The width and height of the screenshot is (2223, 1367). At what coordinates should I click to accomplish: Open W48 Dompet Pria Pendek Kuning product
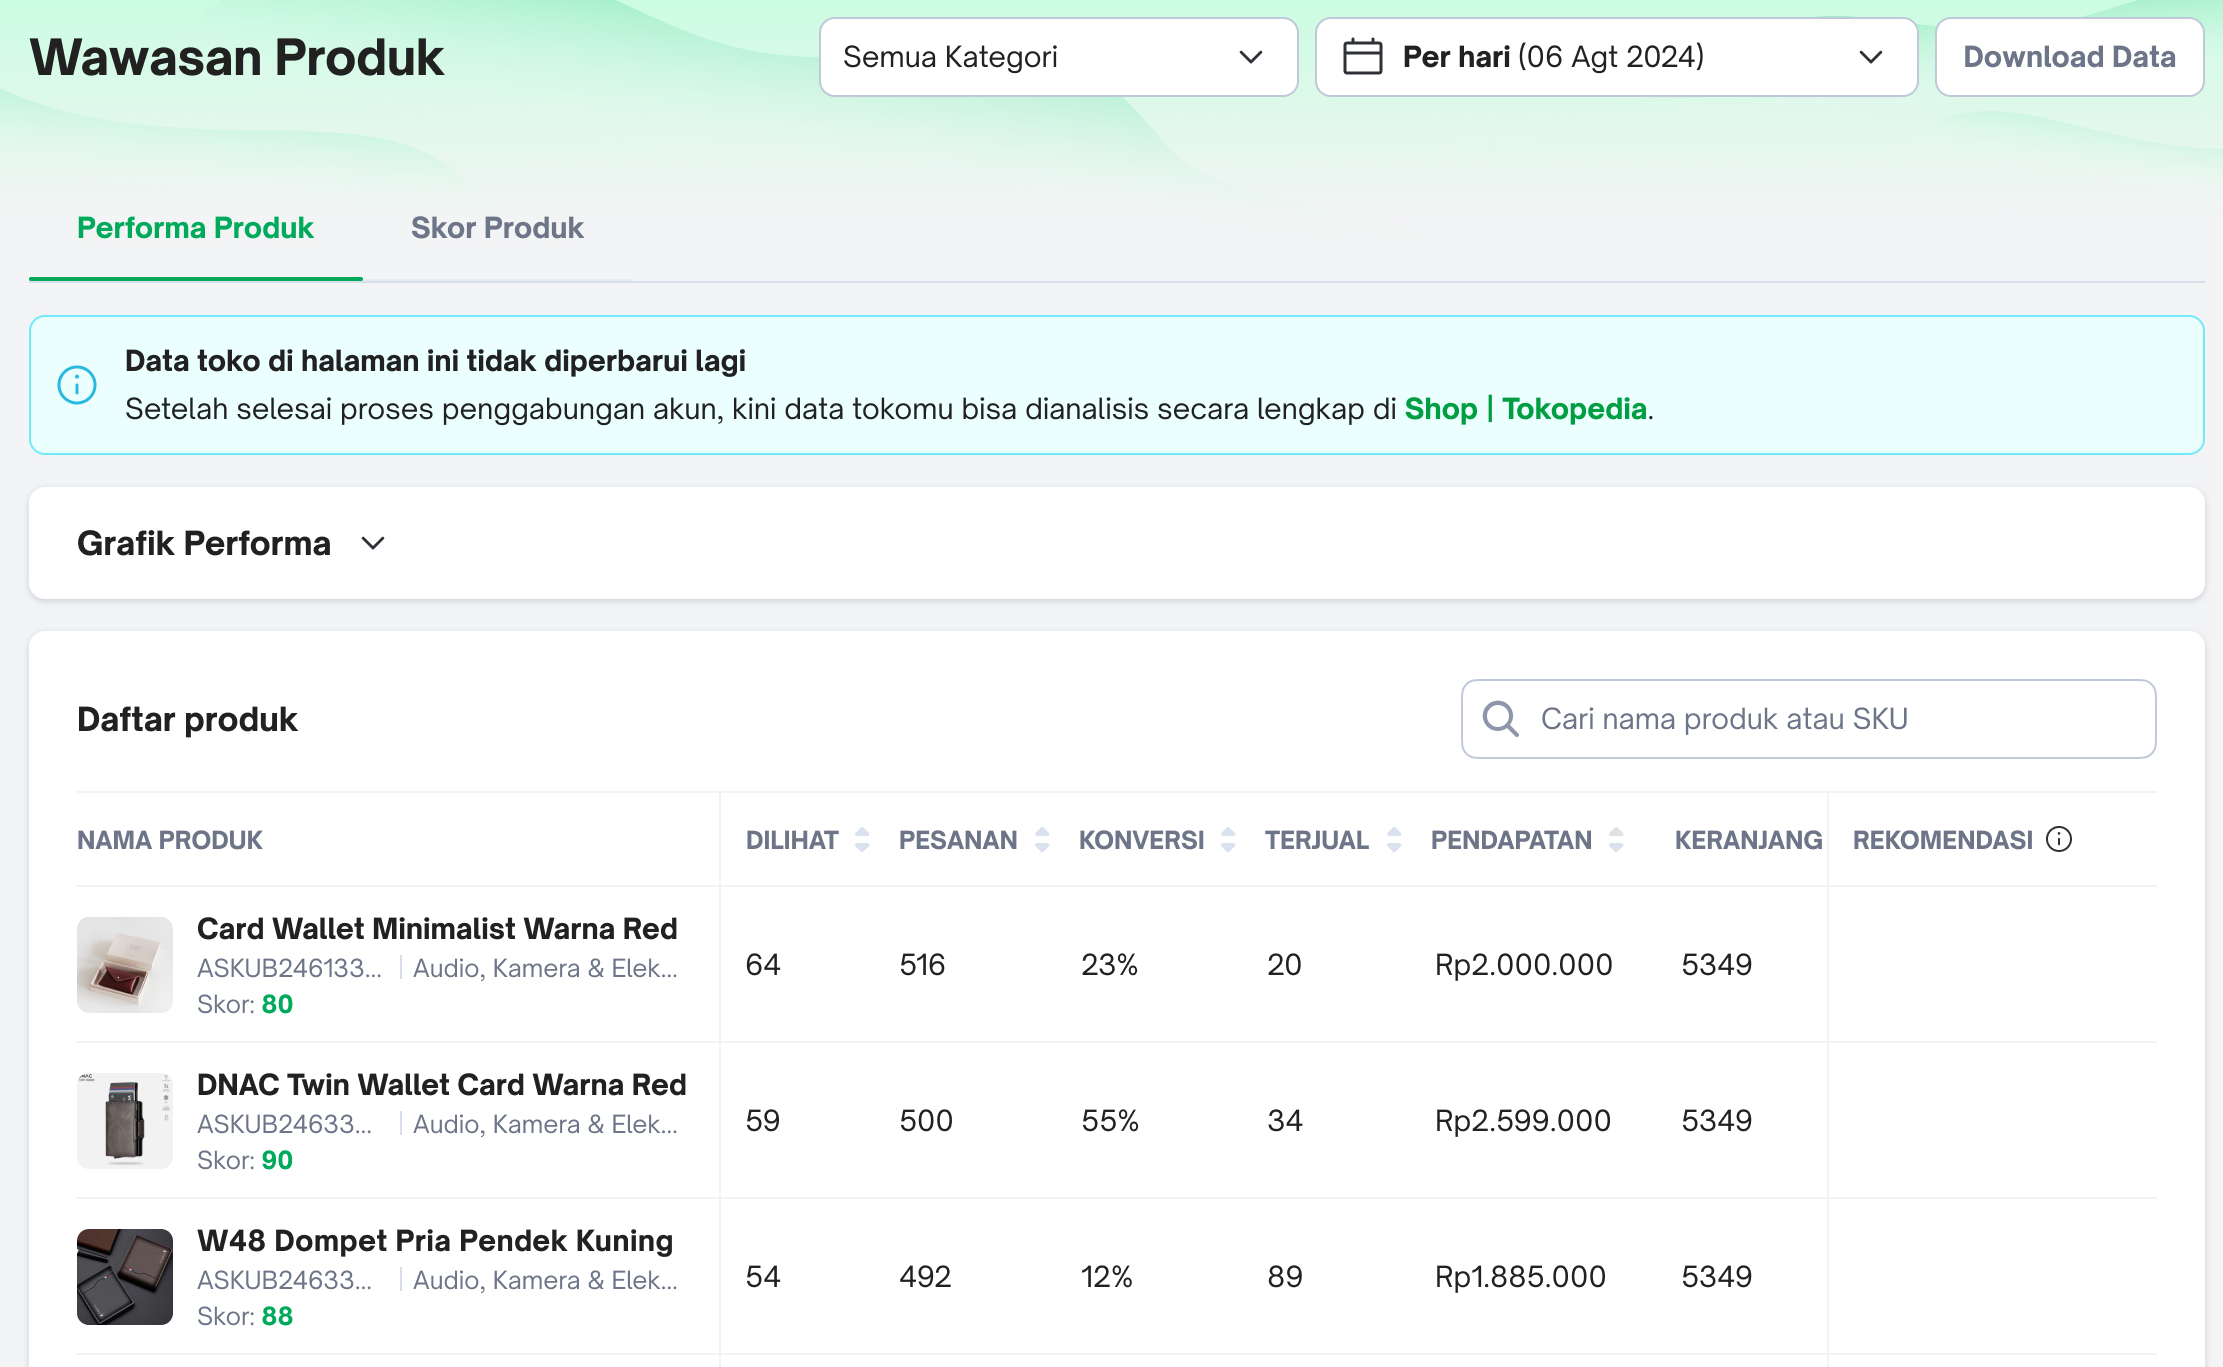pyautogui.click(x=435, y=1241)
